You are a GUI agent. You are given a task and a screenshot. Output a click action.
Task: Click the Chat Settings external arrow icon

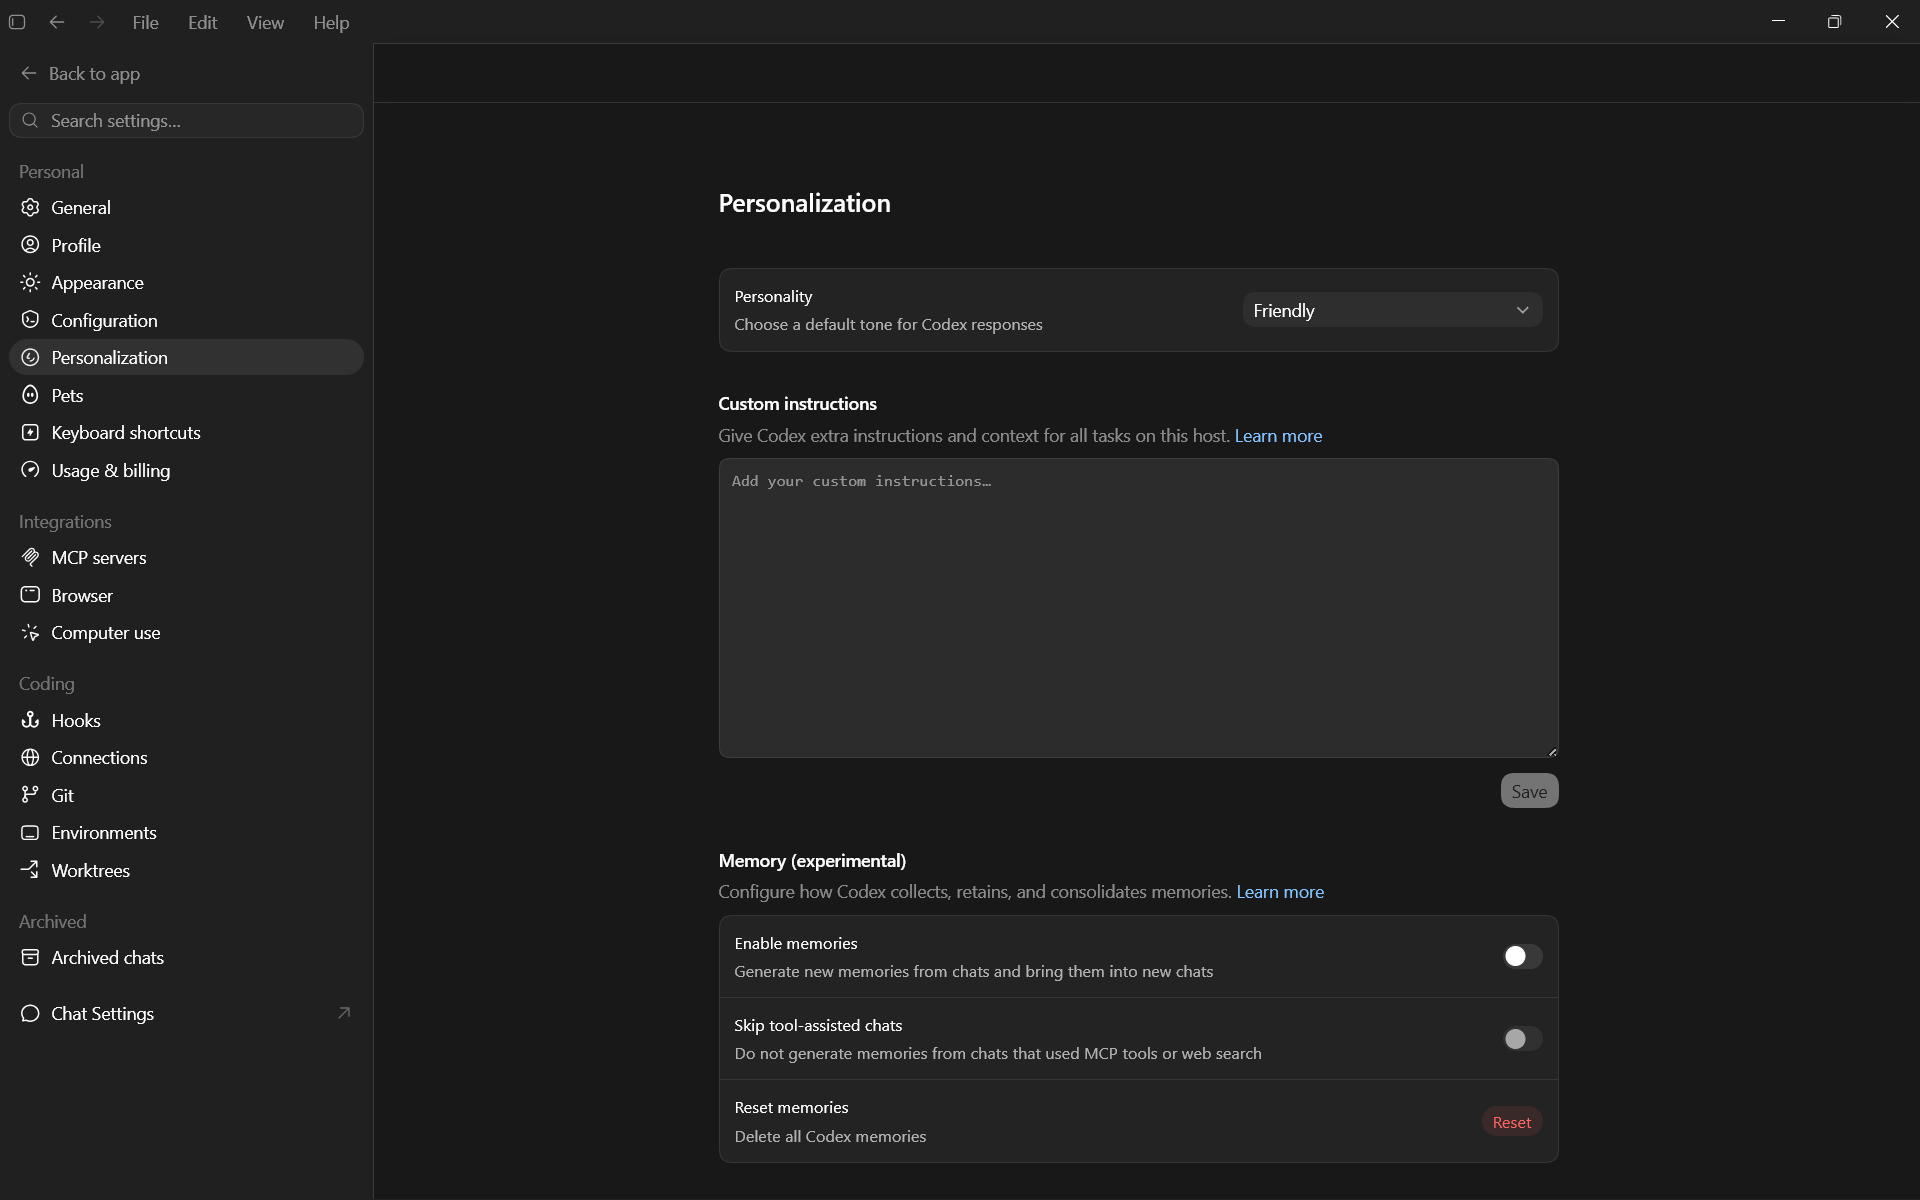point(344,1013)
